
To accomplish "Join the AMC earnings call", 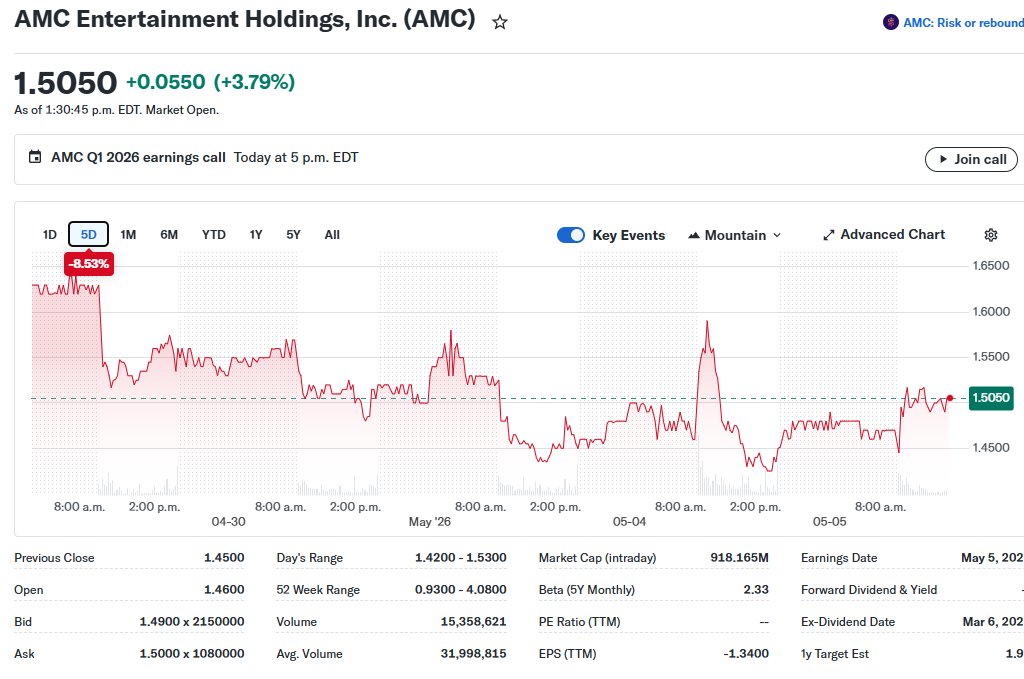I will [x=971, y=159].
